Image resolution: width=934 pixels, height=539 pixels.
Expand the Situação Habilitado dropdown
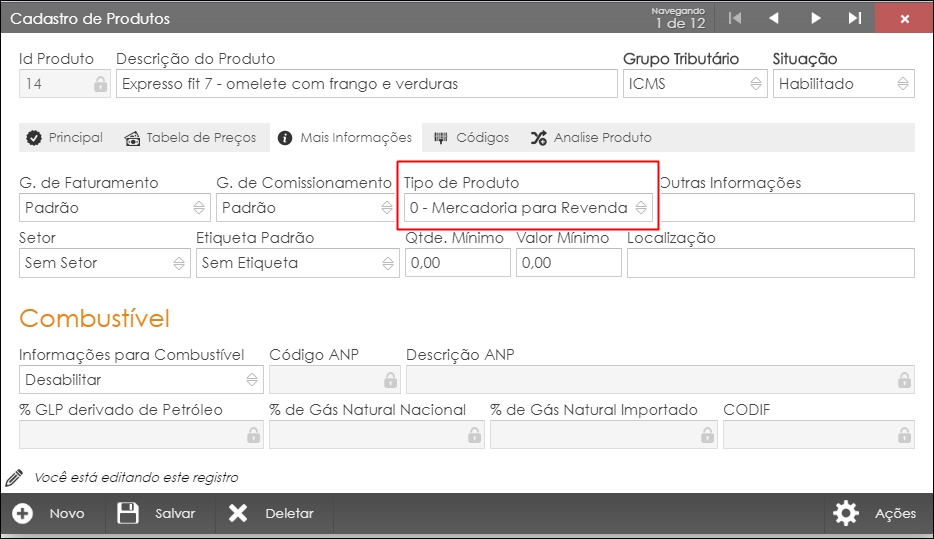[843, 84]
